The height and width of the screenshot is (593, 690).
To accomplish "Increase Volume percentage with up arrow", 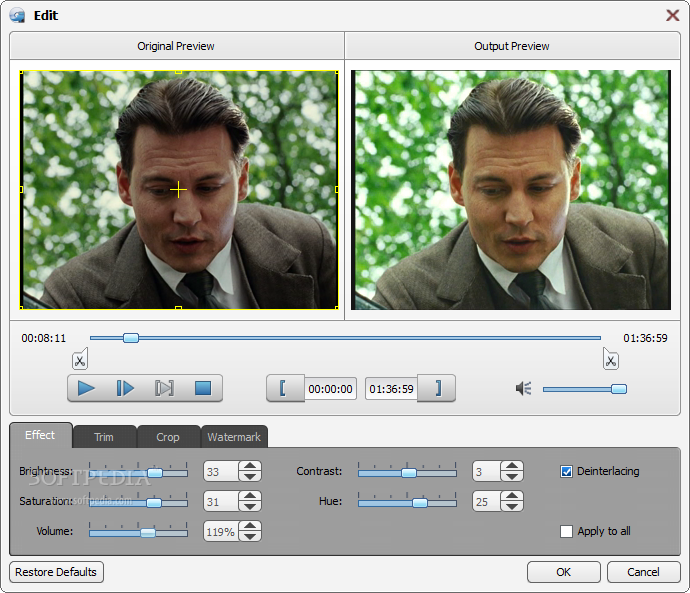I will point(250,526).
